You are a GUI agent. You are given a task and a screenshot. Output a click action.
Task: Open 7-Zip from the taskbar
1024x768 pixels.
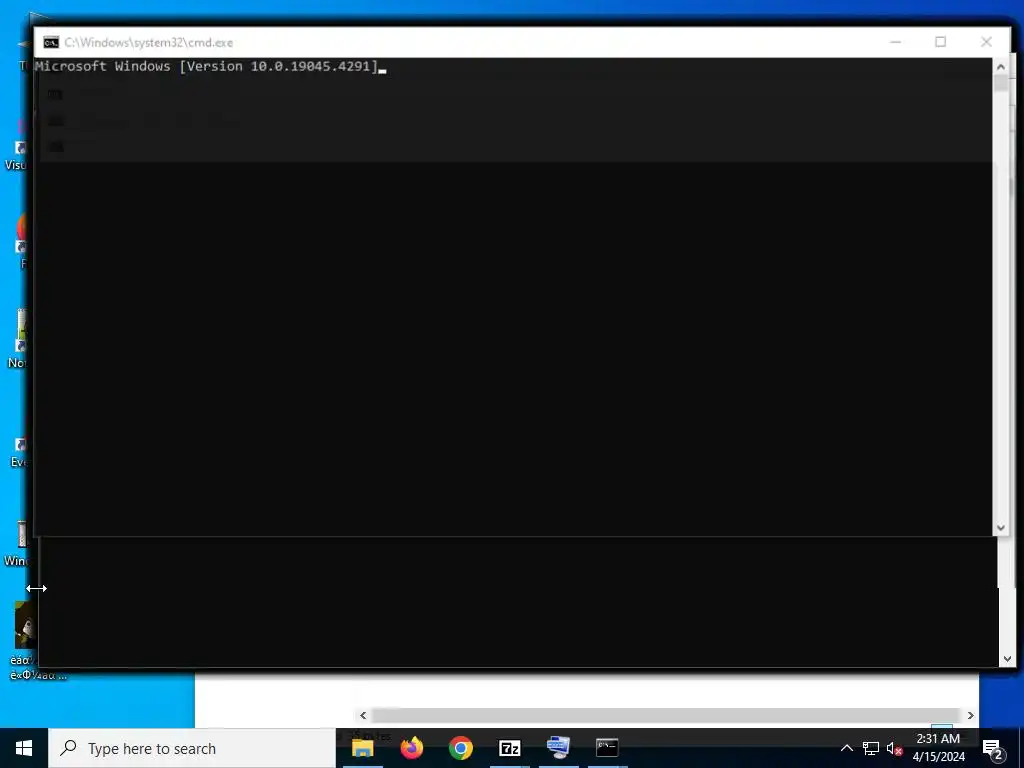point(509,748)
